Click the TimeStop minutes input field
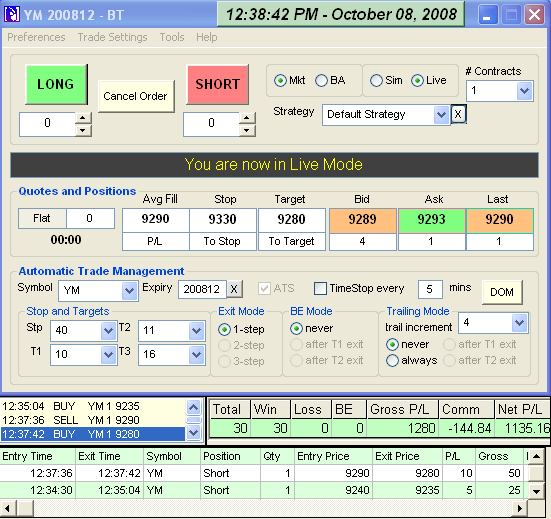 pyautogui.click(x=430, y=289)
